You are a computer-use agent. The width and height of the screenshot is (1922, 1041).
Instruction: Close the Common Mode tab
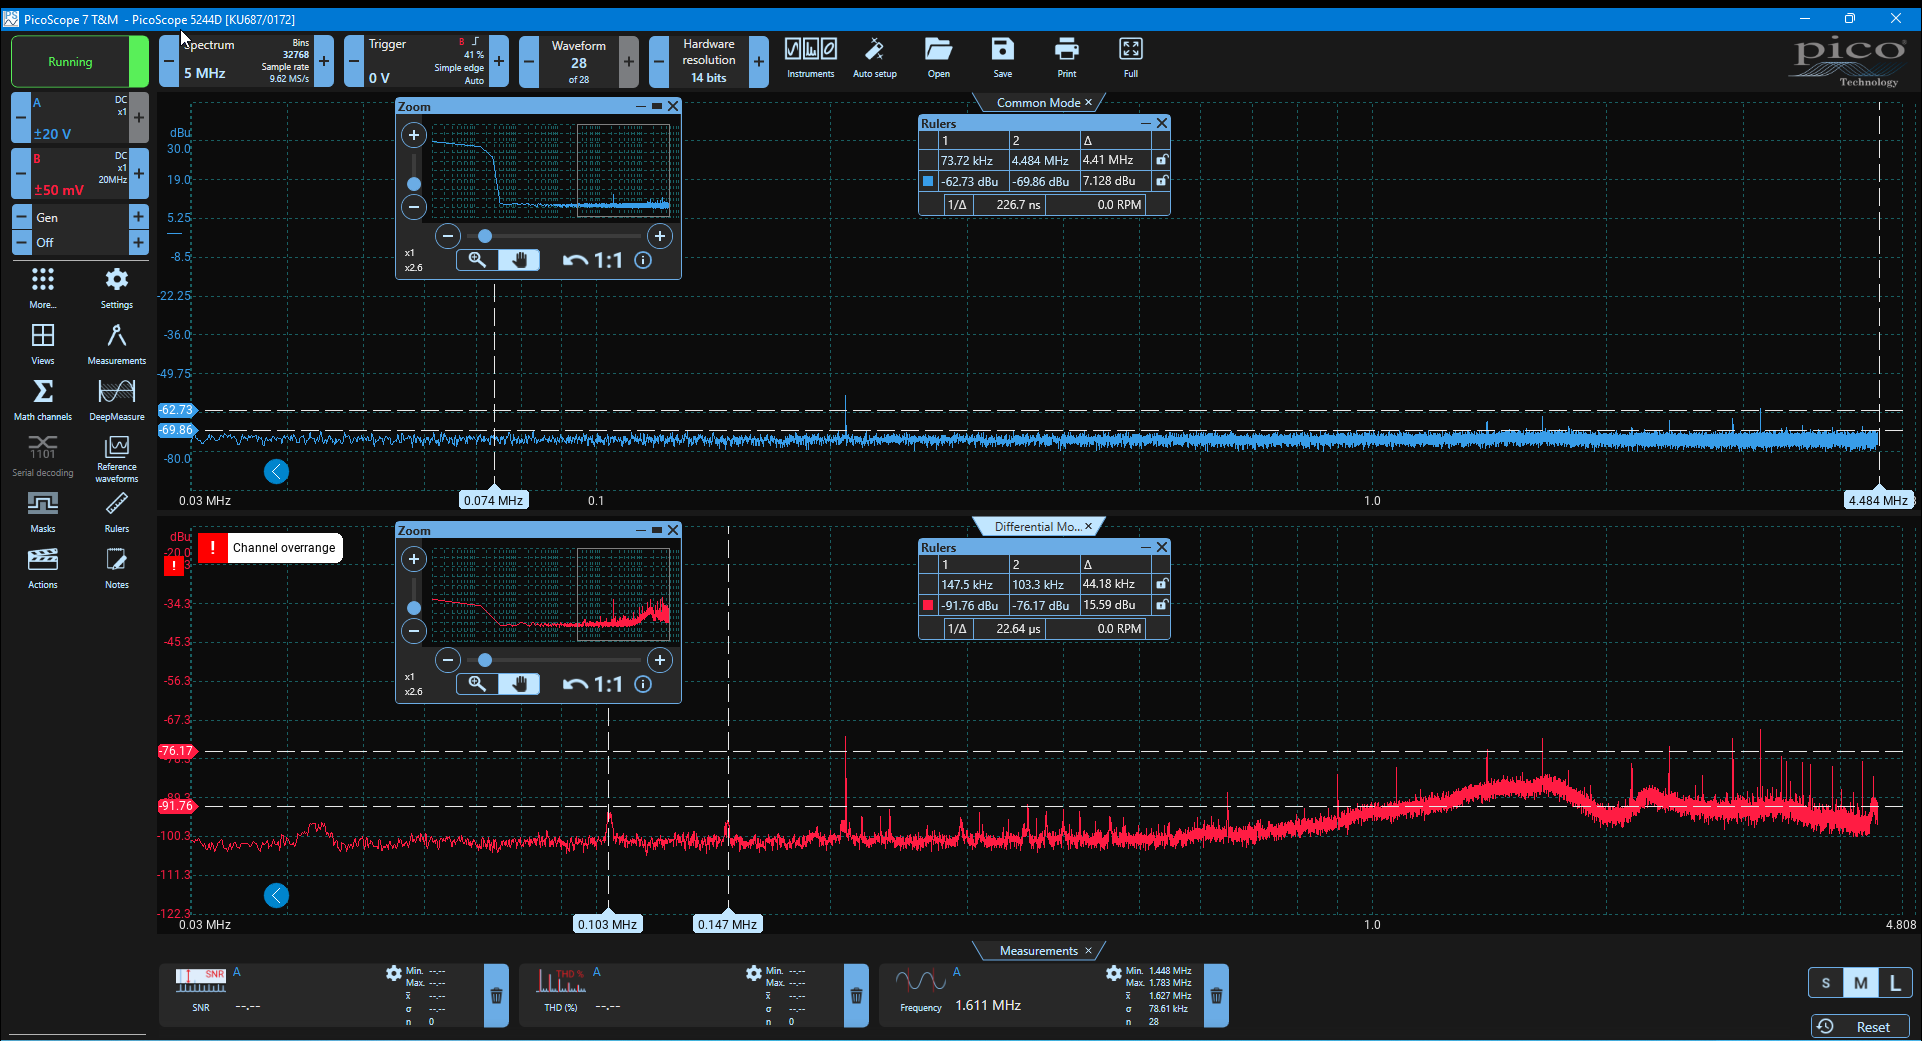[1089, 102]
